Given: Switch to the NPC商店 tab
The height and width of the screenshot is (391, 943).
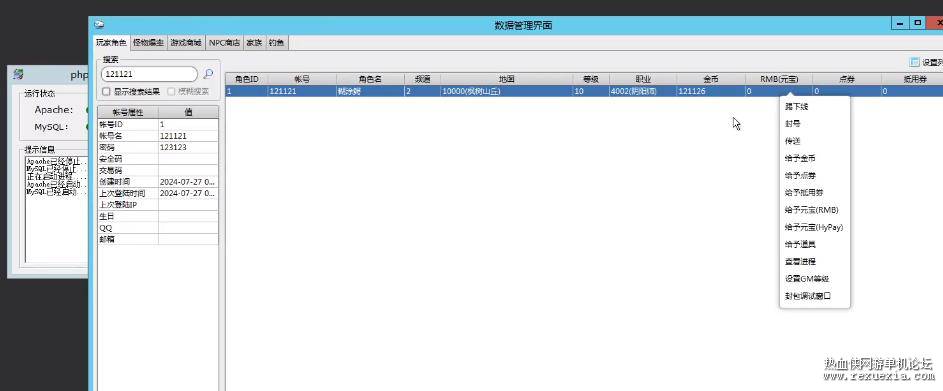Looking at the screenshot, I should pyautogui.click(x=224, y=43).
